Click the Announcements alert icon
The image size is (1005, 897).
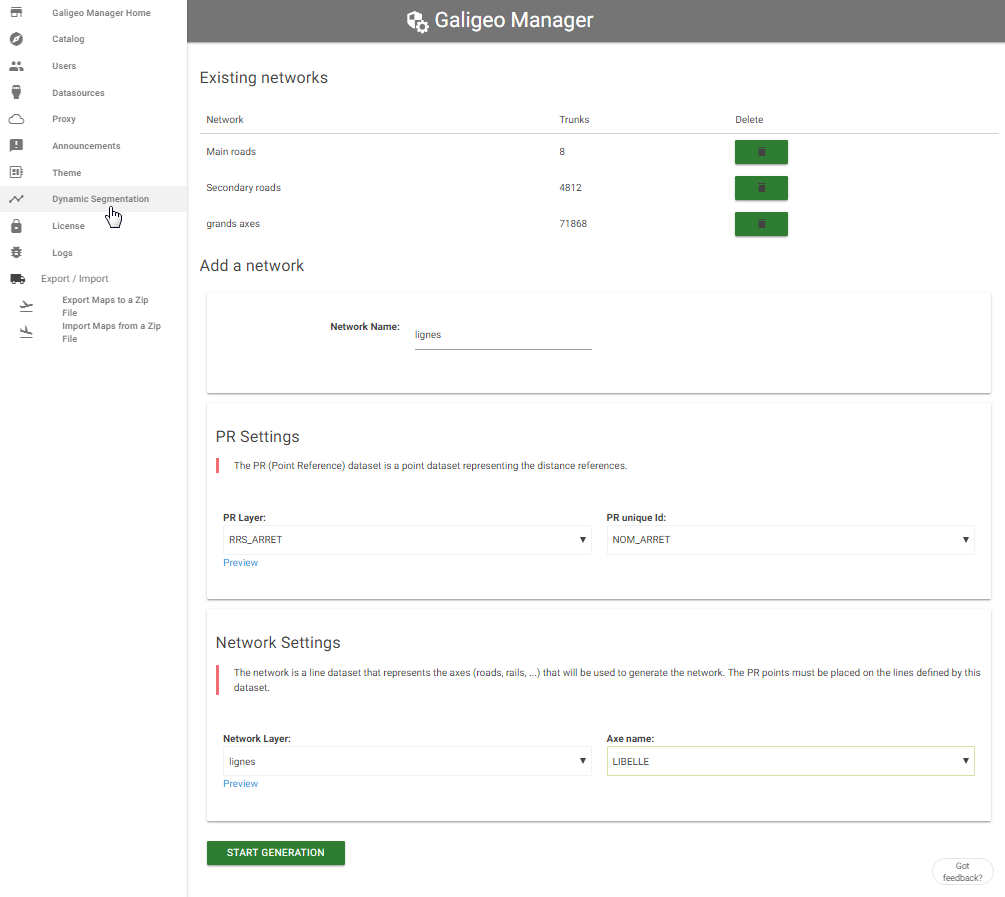16,146
